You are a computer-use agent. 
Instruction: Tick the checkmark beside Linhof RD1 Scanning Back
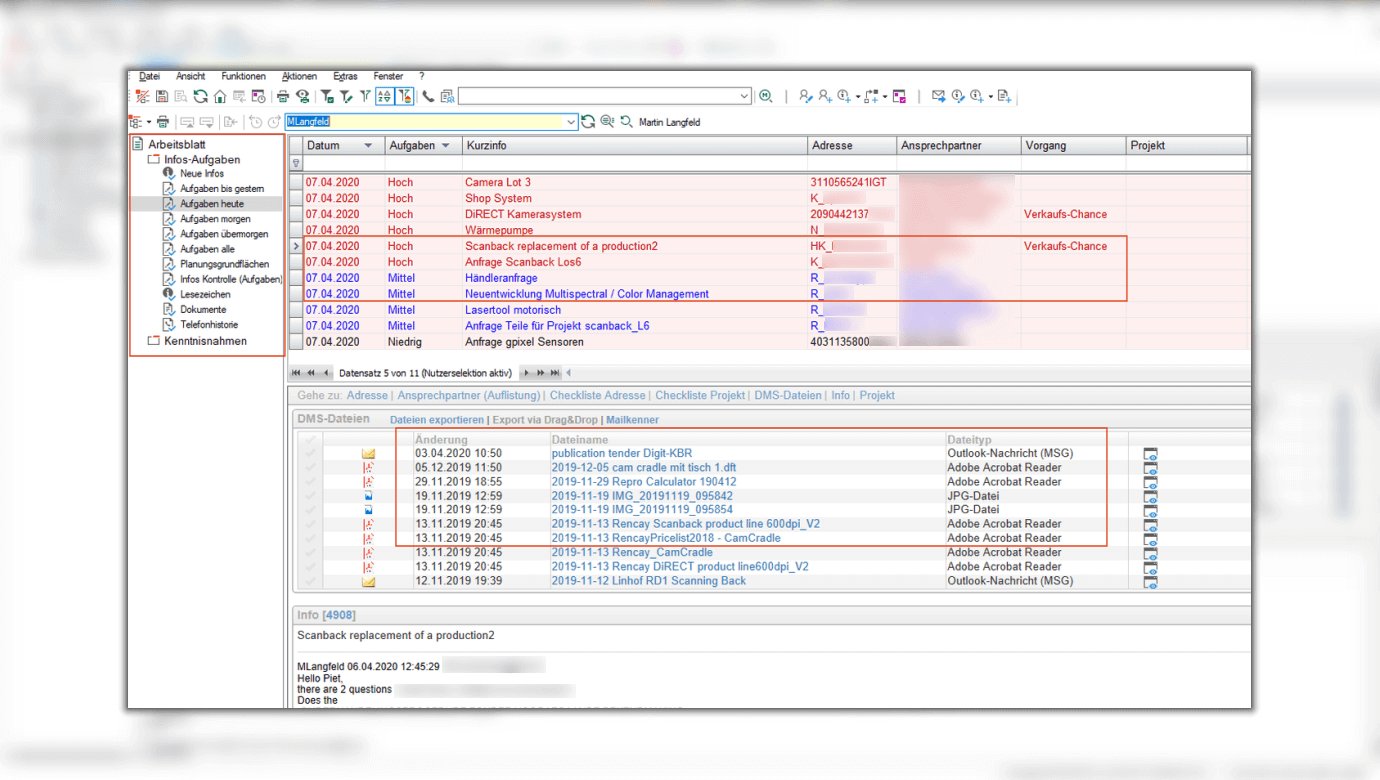pos(310,581)
